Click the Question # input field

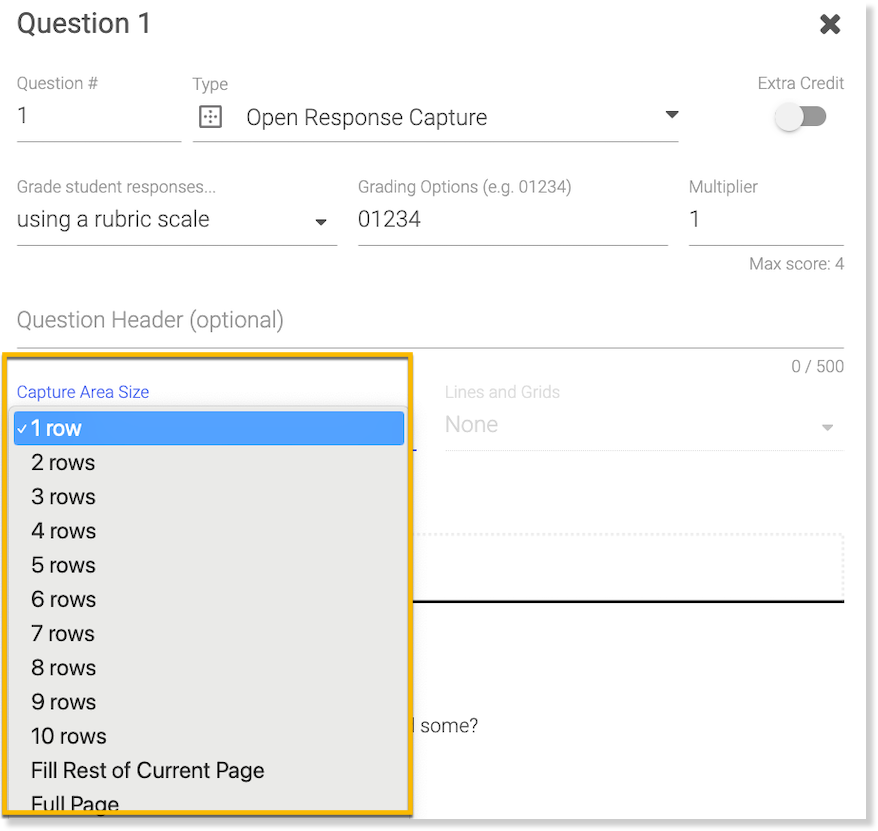tap(98, 117)
